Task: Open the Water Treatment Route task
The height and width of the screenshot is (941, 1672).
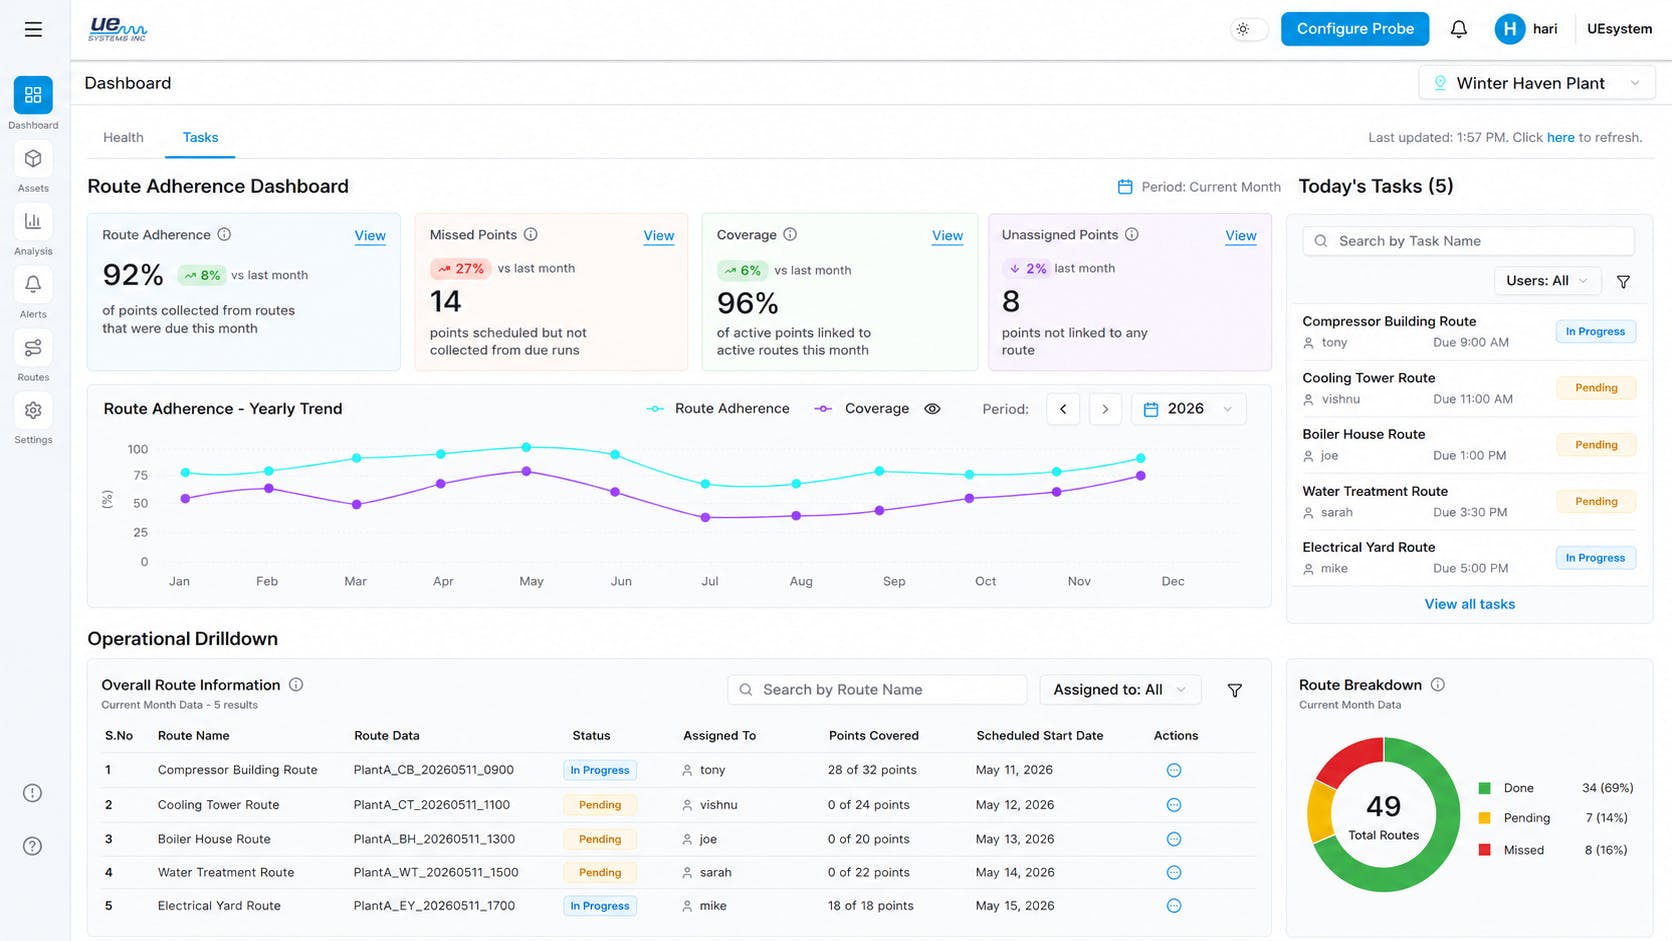Action: [x=1469, y=501]
